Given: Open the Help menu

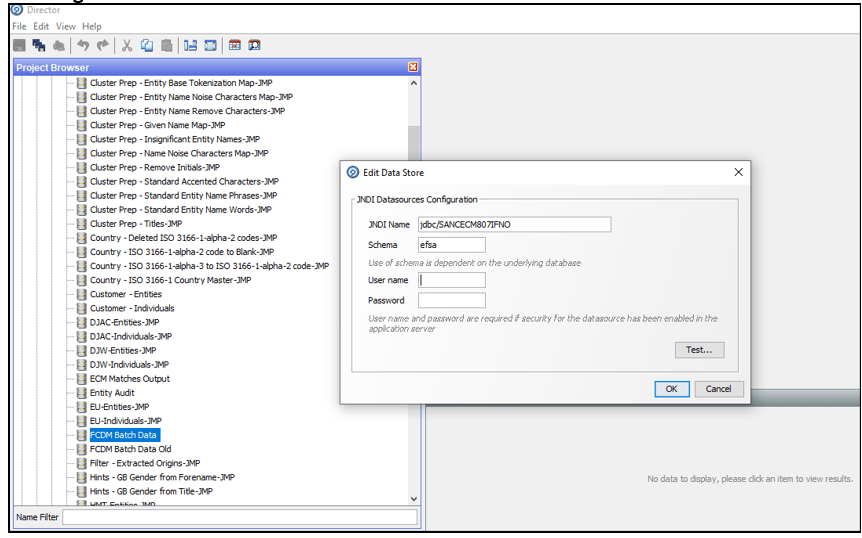Looking at the screenshot, I should pyautogui.click(x=92, y=26).
